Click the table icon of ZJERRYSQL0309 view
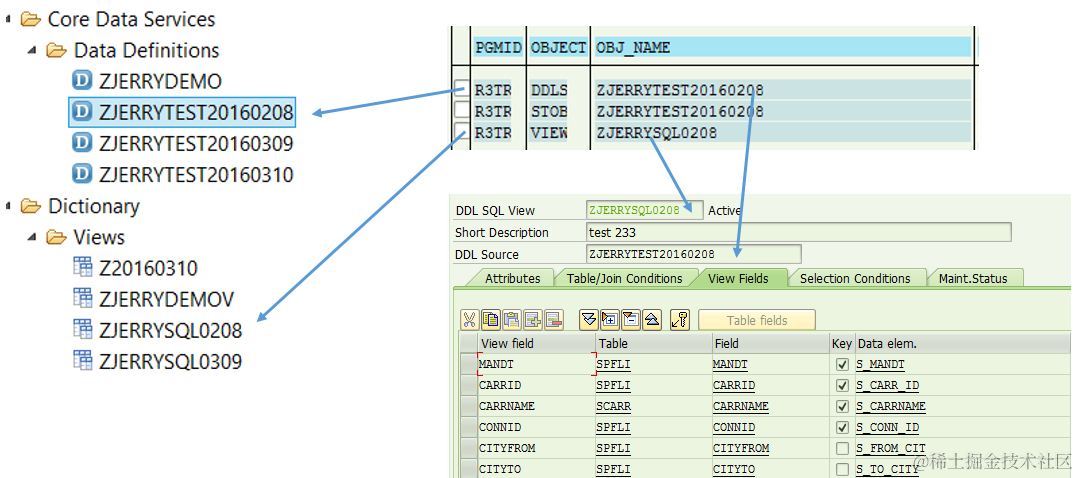1079x478 pixels. [83, 360]
